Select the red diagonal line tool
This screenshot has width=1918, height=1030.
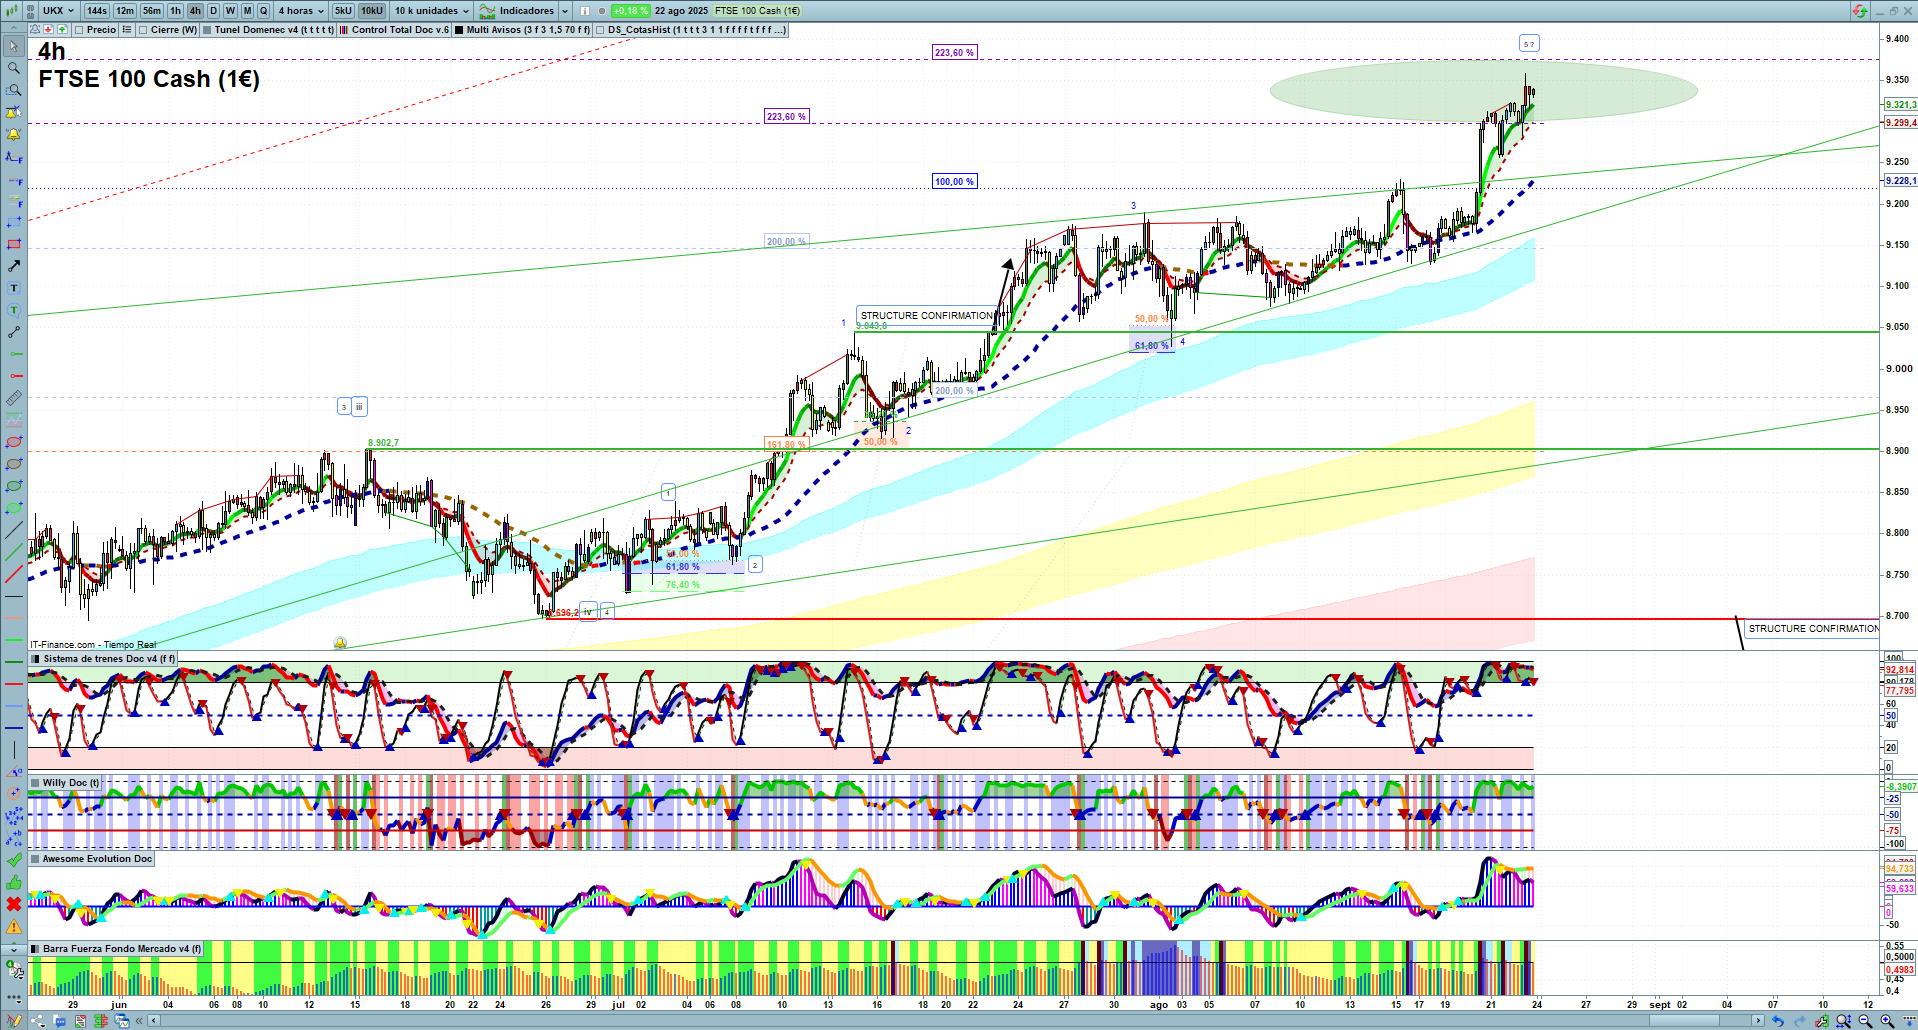pyautogui.click(x=14, y=574)
